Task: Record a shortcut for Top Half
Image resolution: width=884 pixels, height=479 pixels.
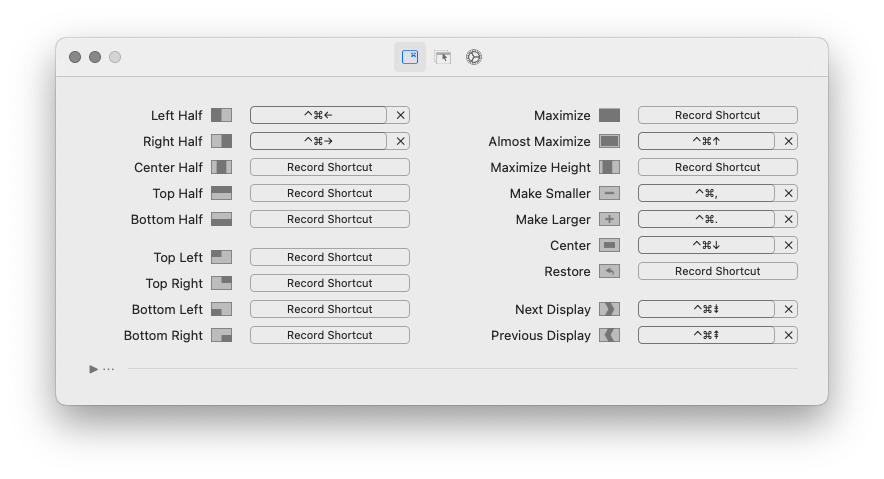Action: click(330, 193)
